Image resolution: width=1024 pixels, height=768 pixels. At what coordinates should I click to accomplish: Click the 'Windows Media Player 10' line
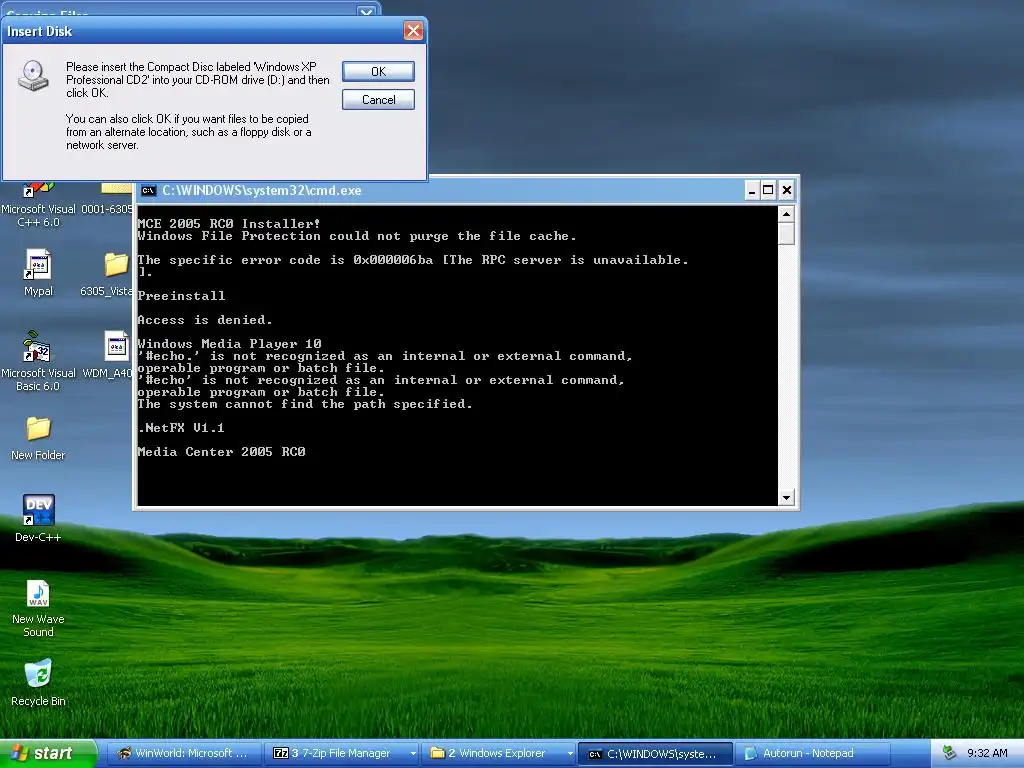[229, 344]
